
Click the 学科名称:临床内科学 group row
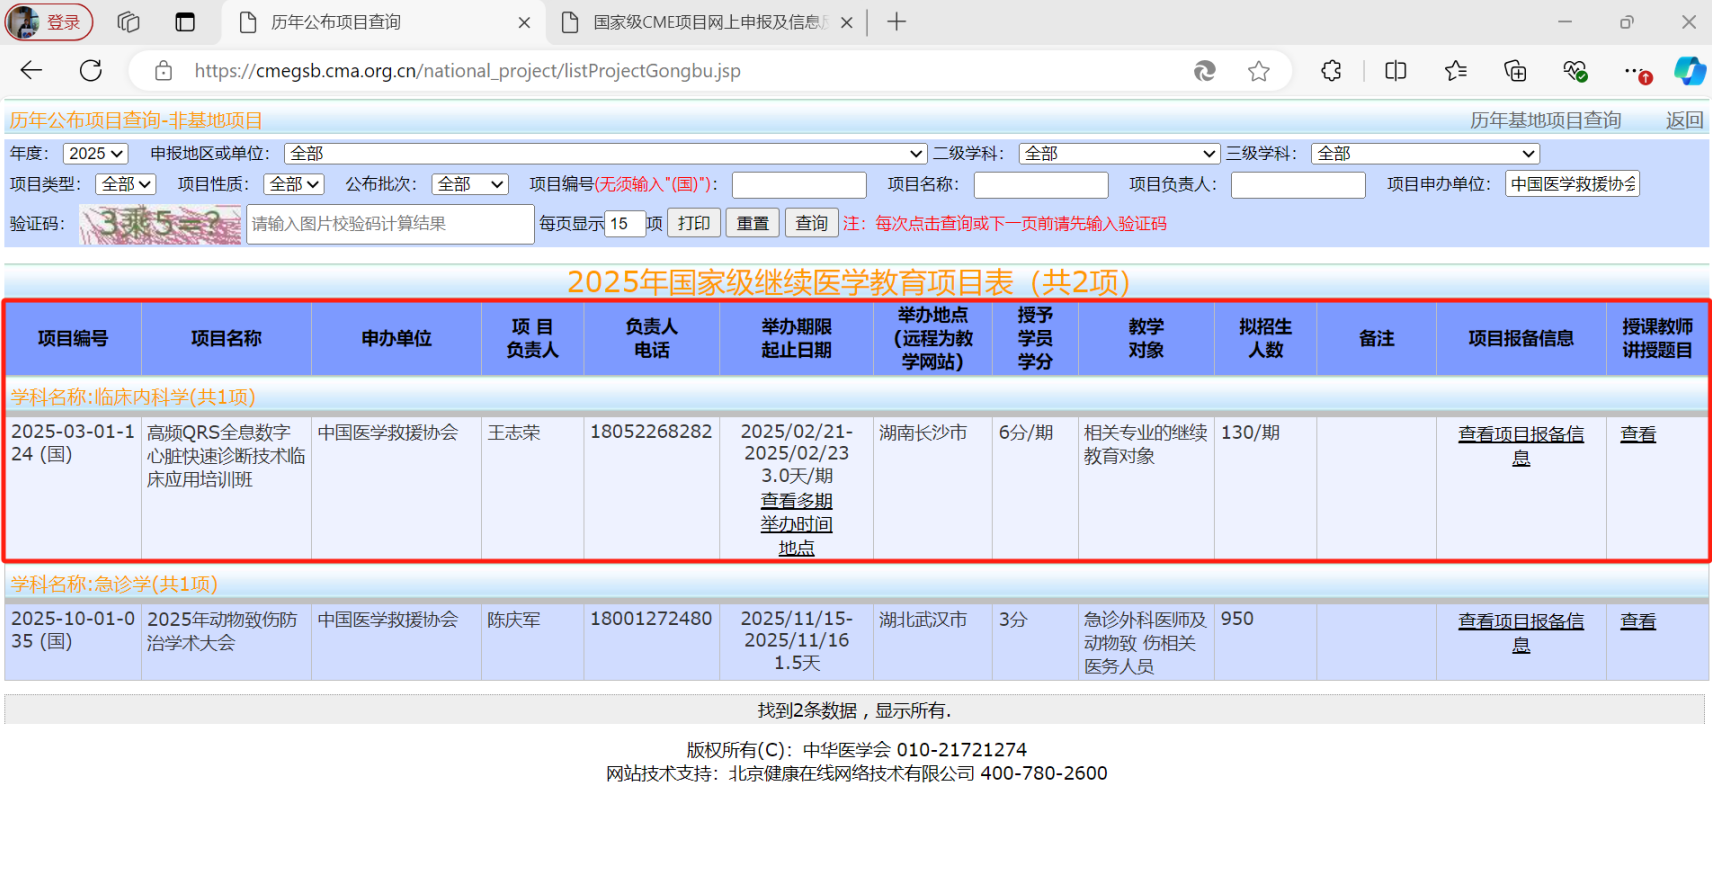[x=857, y=397]
